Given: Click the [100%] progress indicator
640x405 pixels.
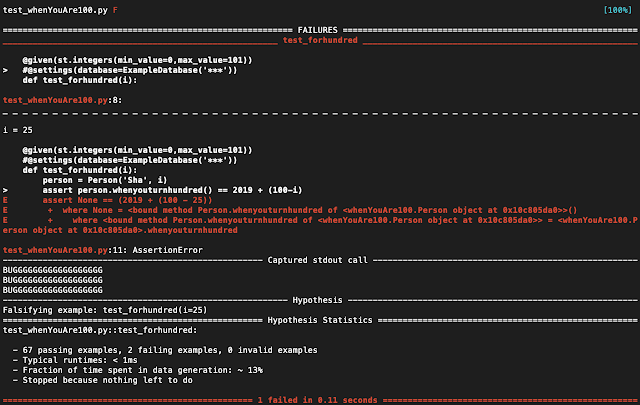Looking at the screenshot, I should pos(618,9).
